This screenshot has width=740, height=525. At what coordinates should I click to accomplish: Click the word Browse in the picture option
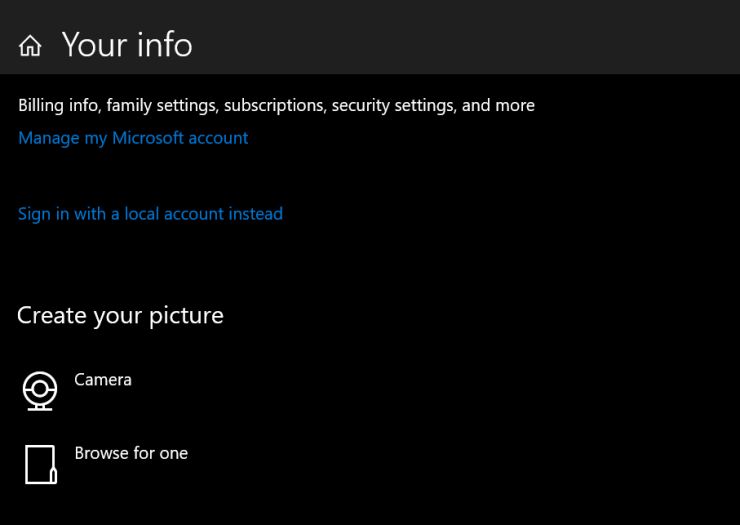[101, 453]
